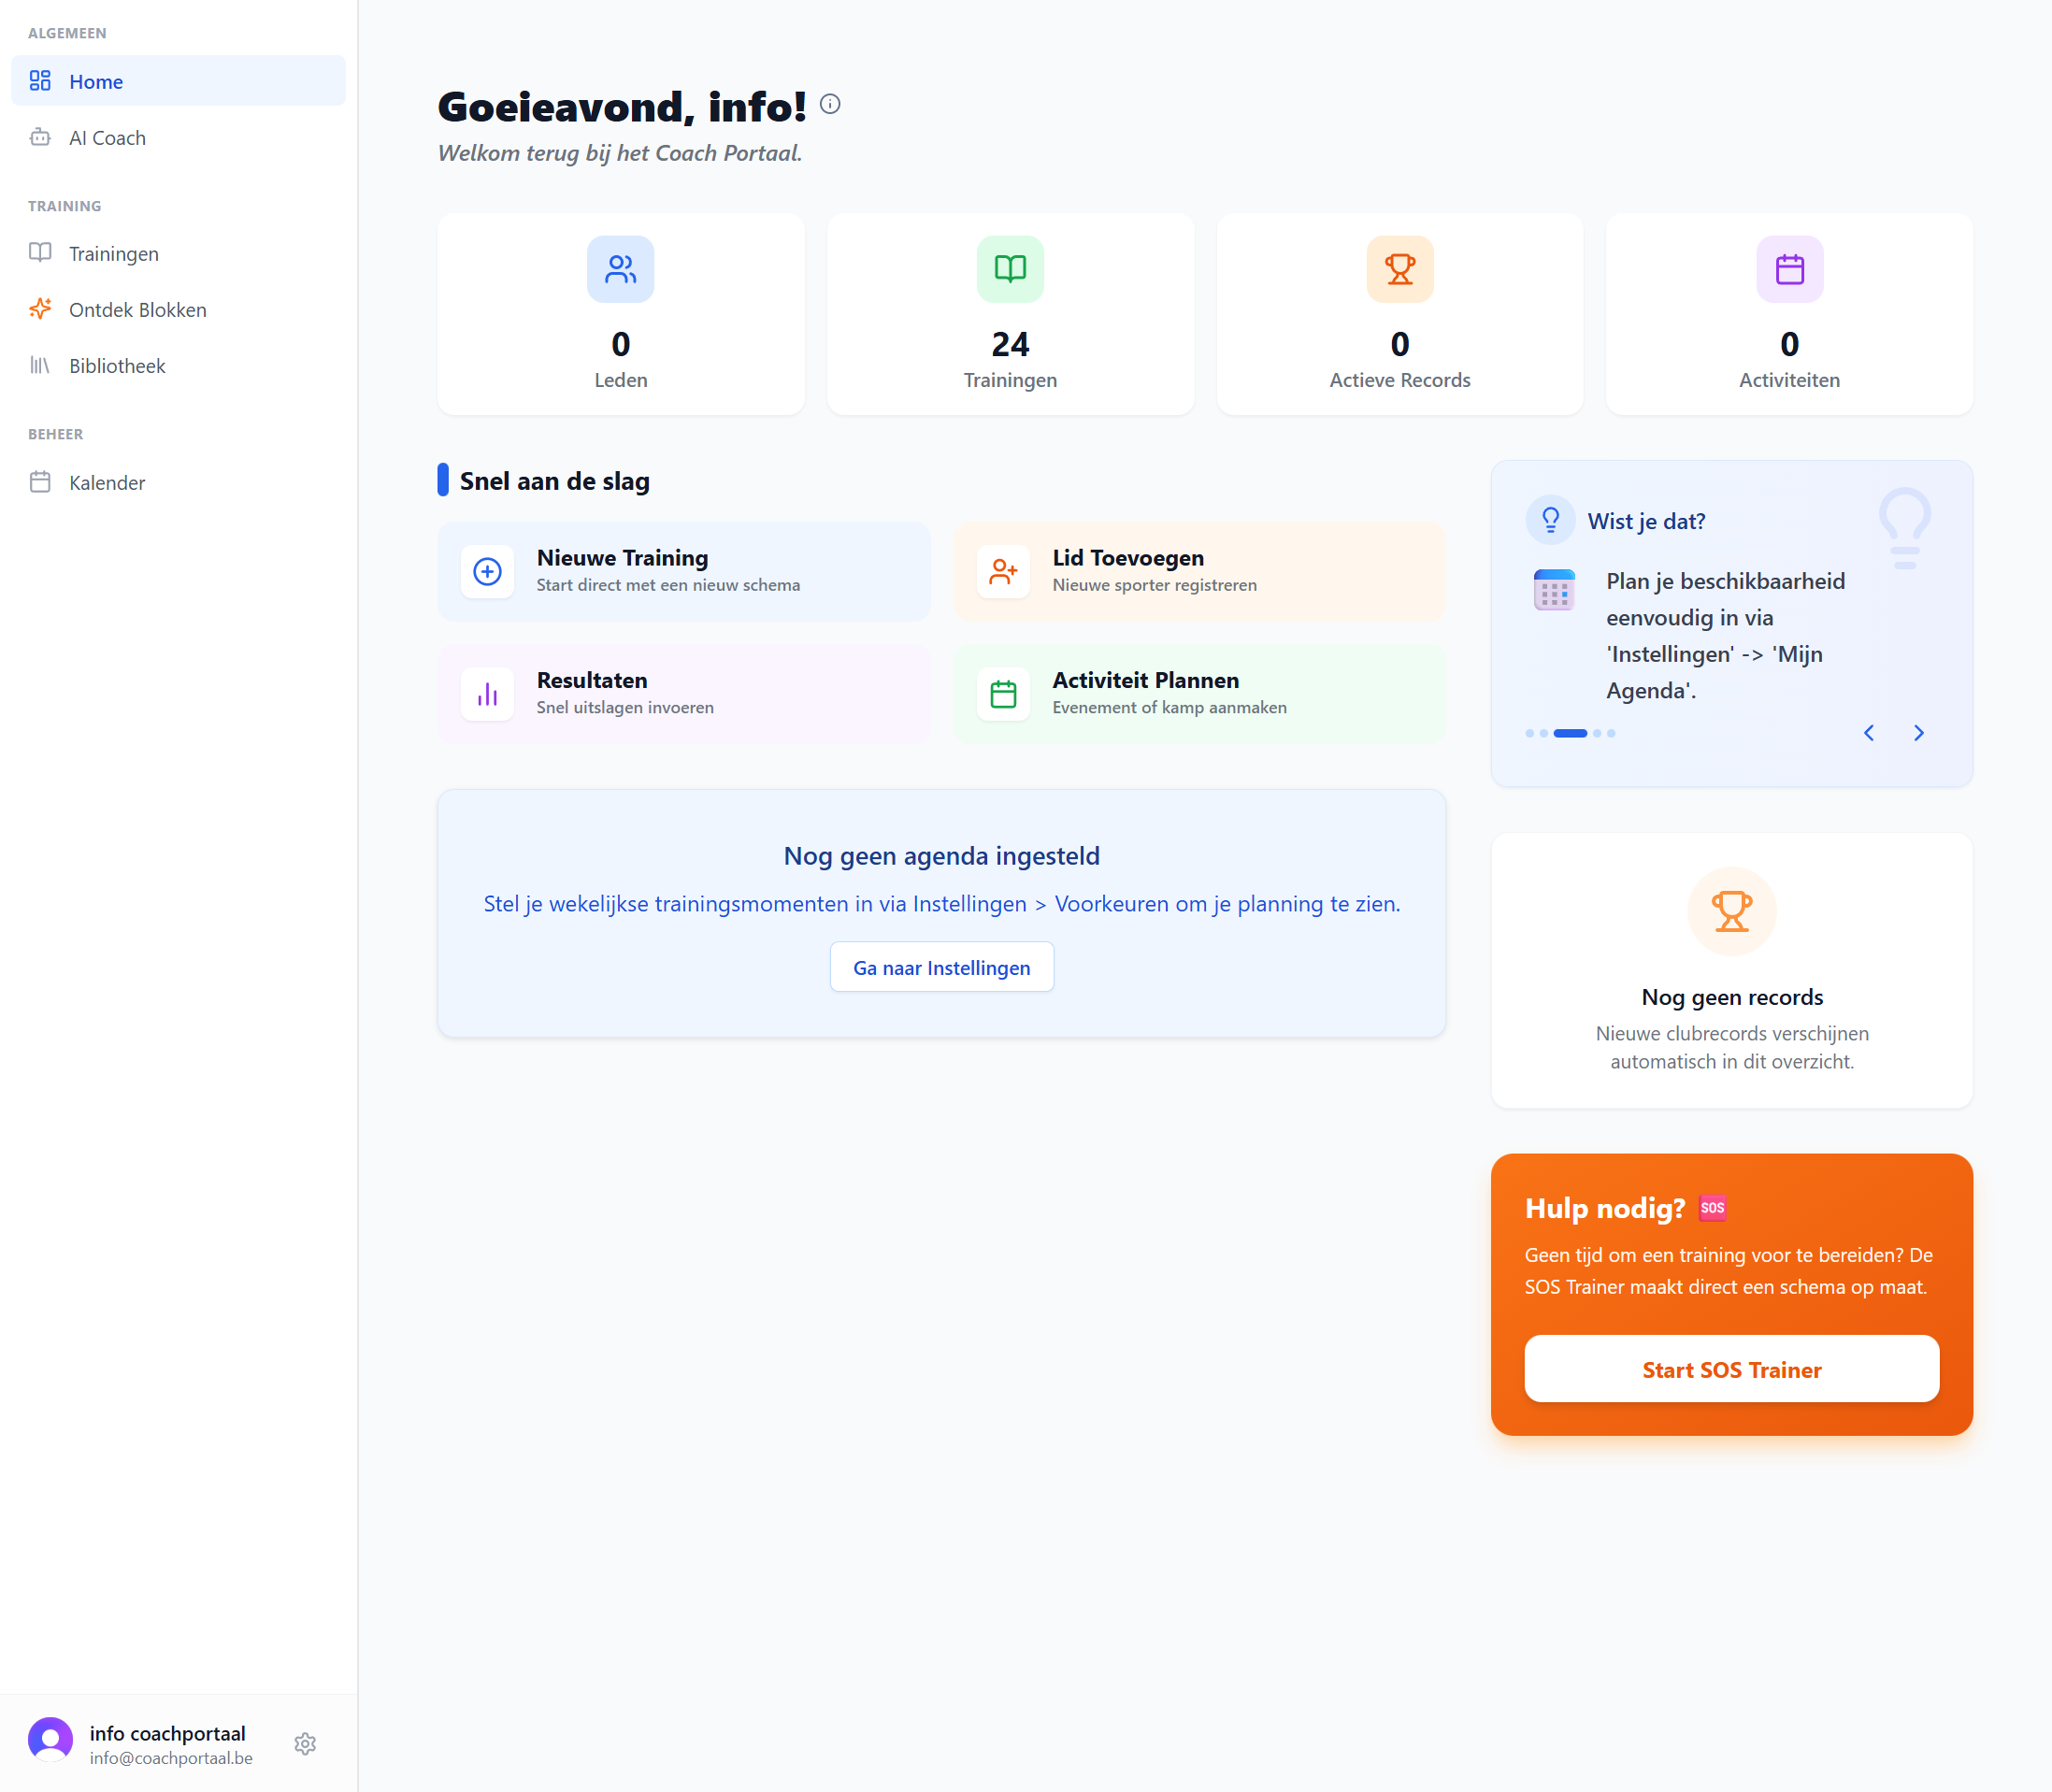
Task: Click the info icon next to the greeting
Action: coord(832,104)
